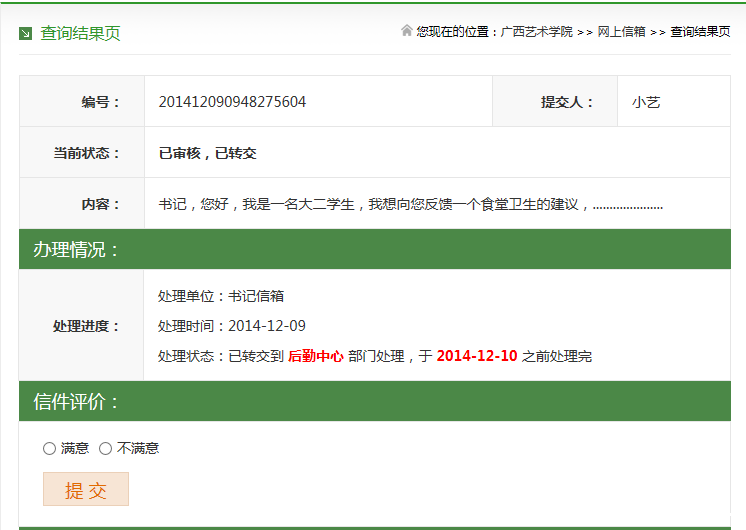
Task: Select the 不满意 radio button
Action: point(105,448)
